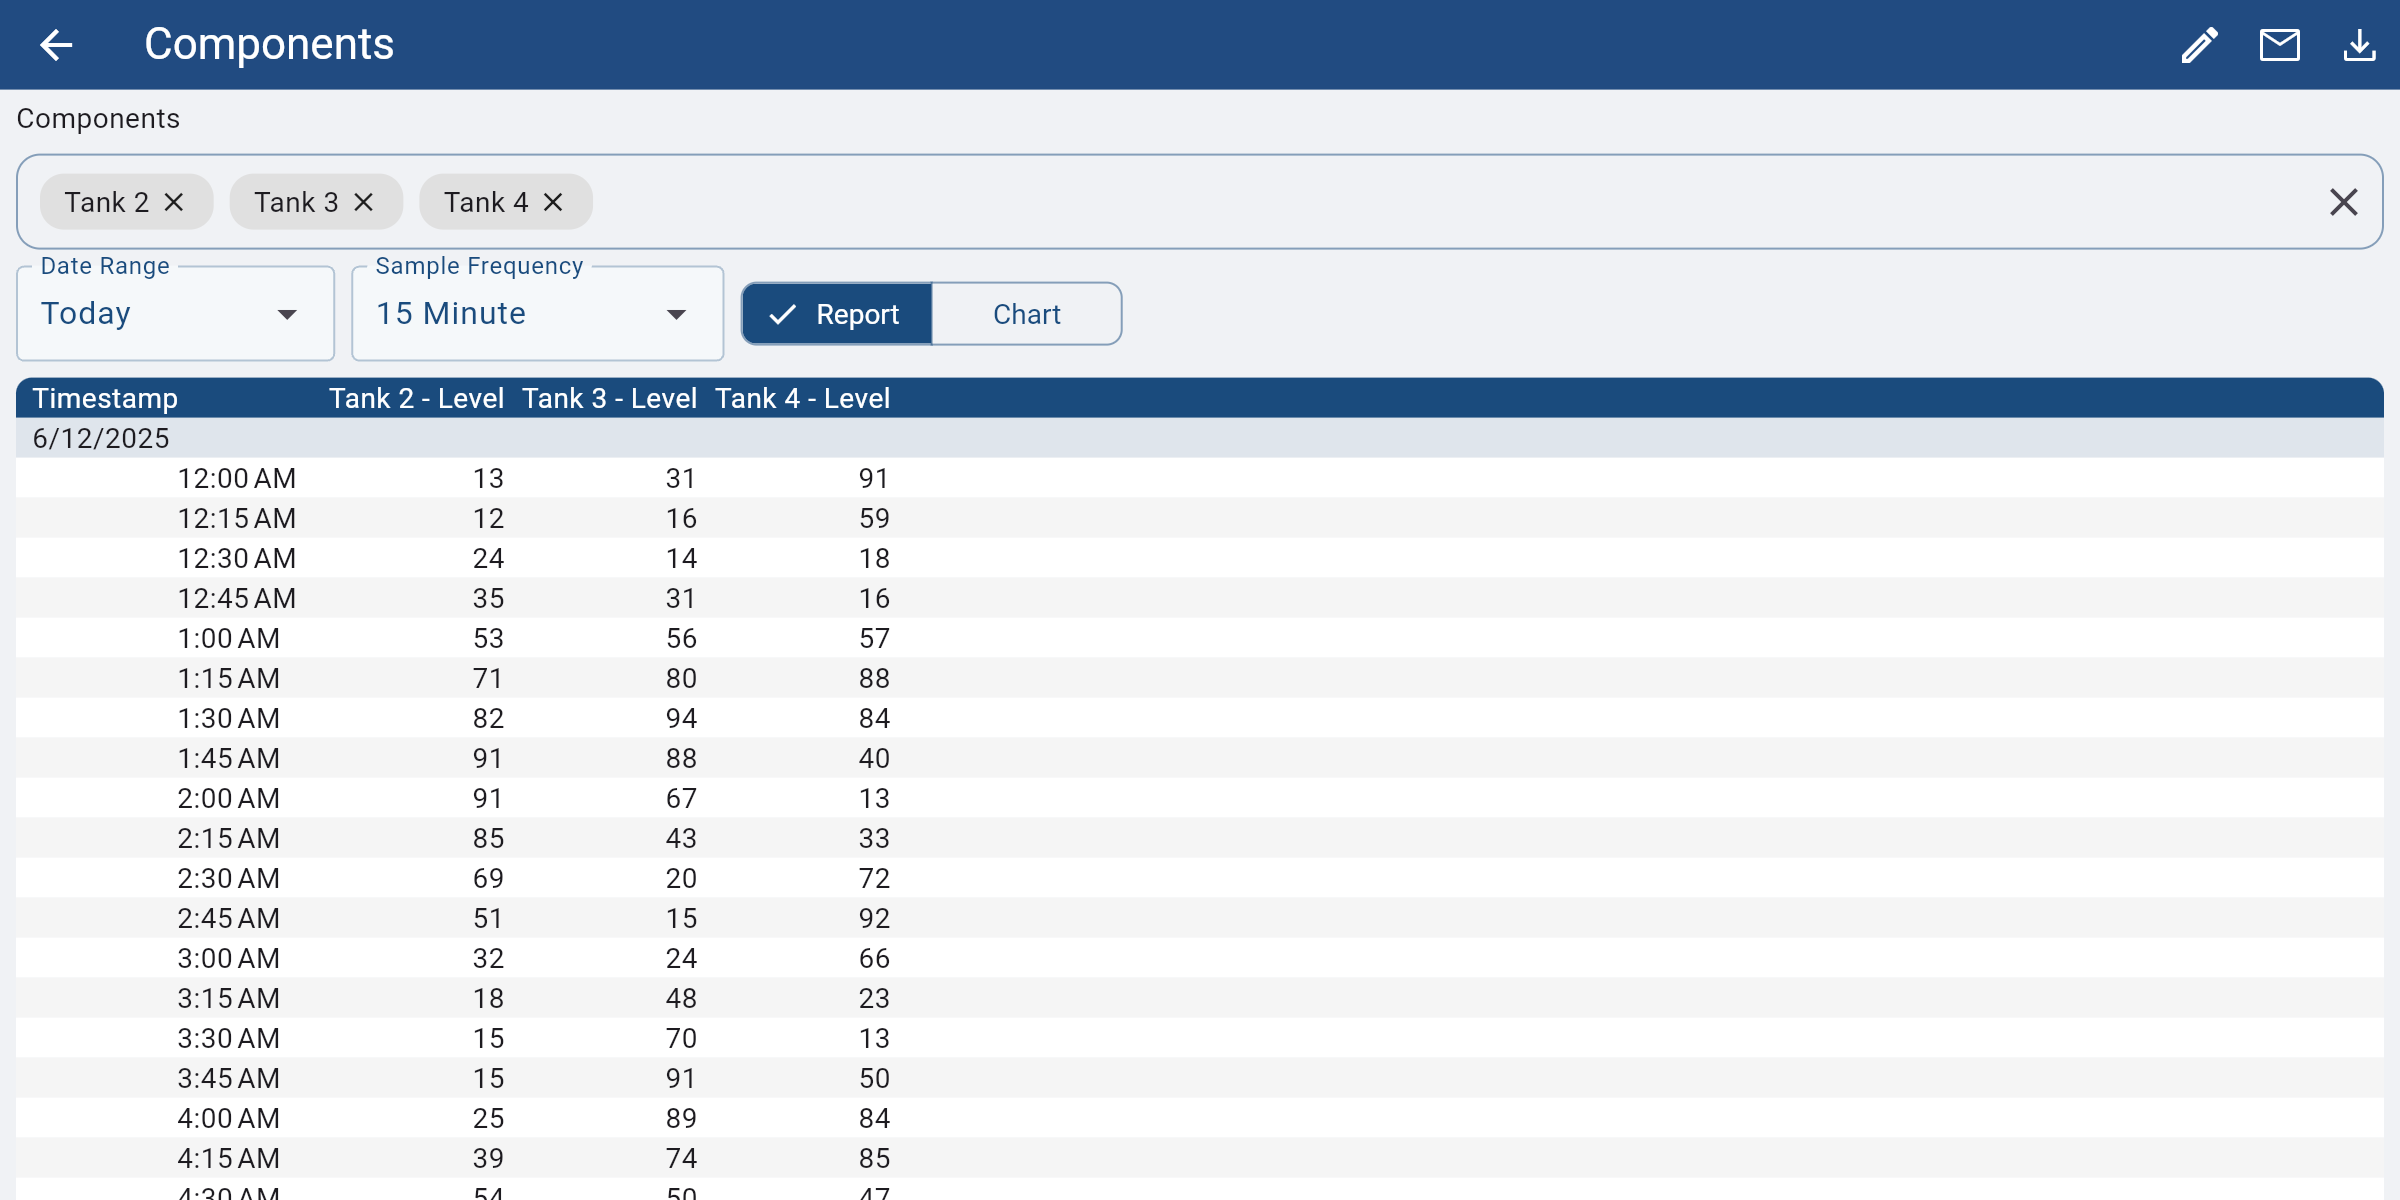Select Tank 3 value 94 at 1:30 AM
Image resolution: width=2400 pixels, height=1200 pixels.
click(x=681, y=718)
